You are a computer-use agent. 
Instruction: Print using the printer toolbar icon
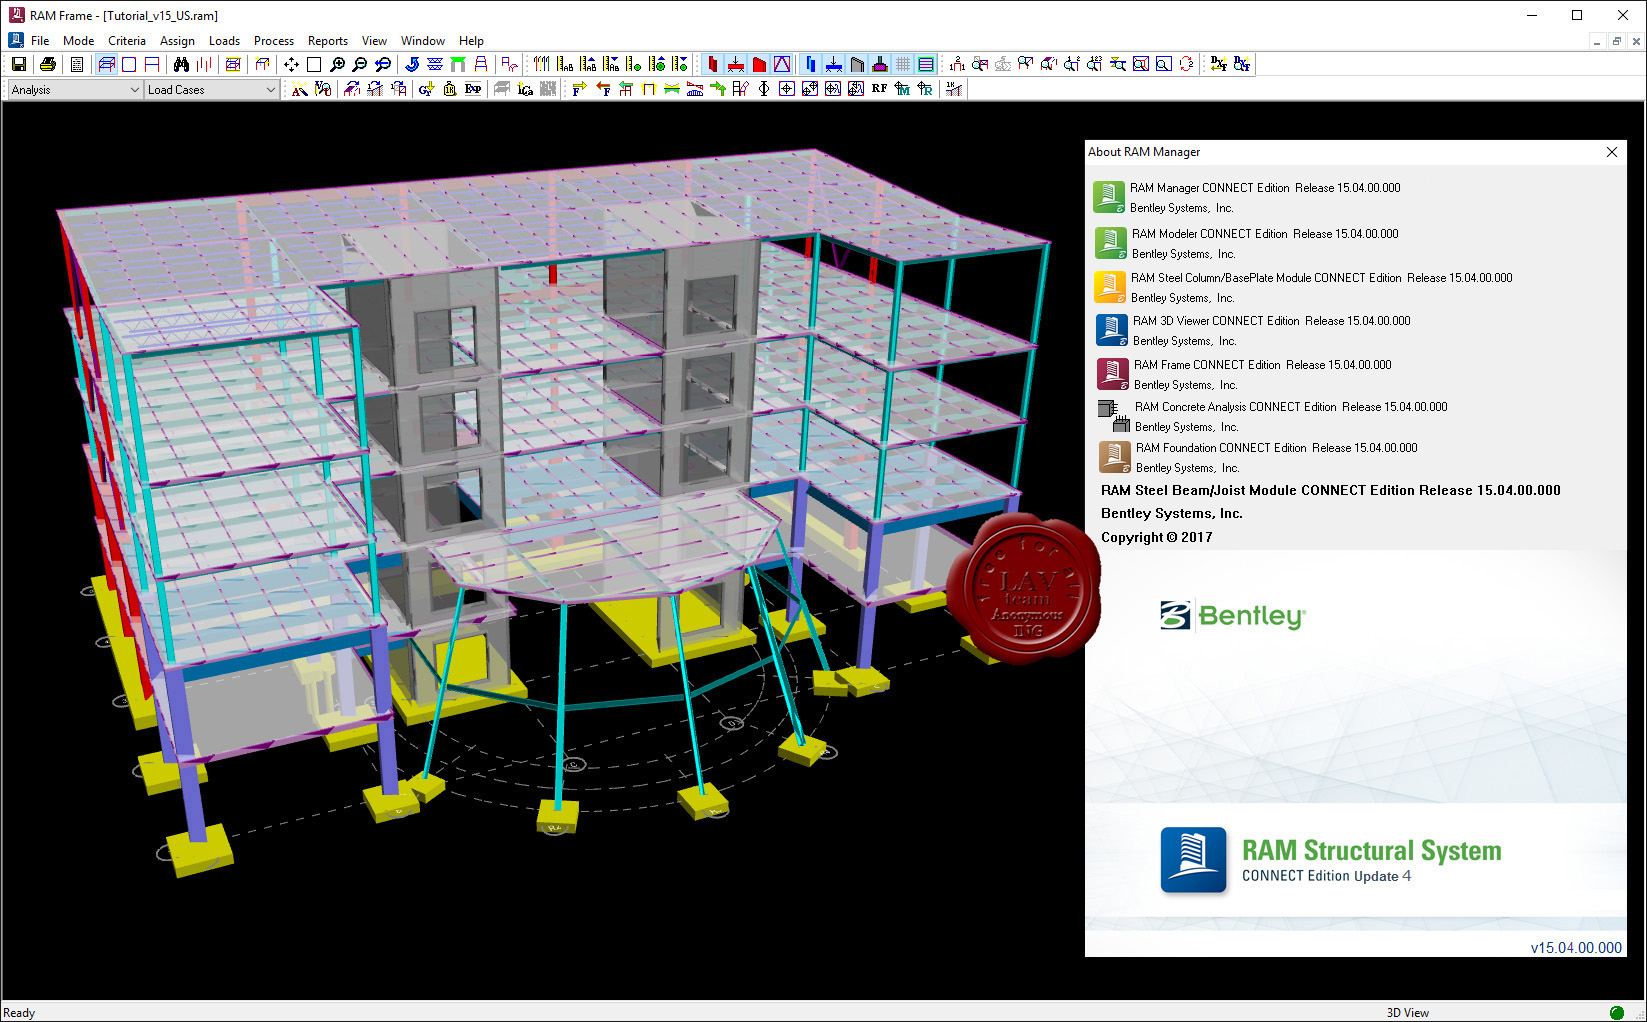pos(47,64)
